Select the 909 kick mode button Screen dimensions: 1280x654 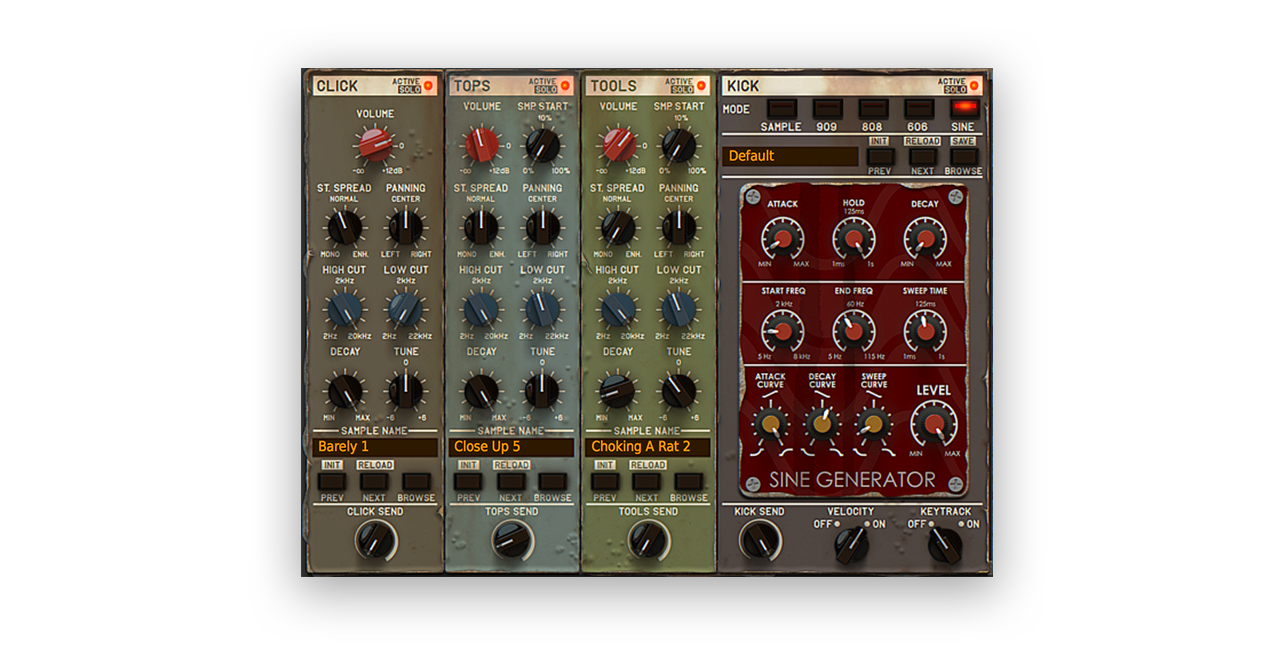coord(827,108)
